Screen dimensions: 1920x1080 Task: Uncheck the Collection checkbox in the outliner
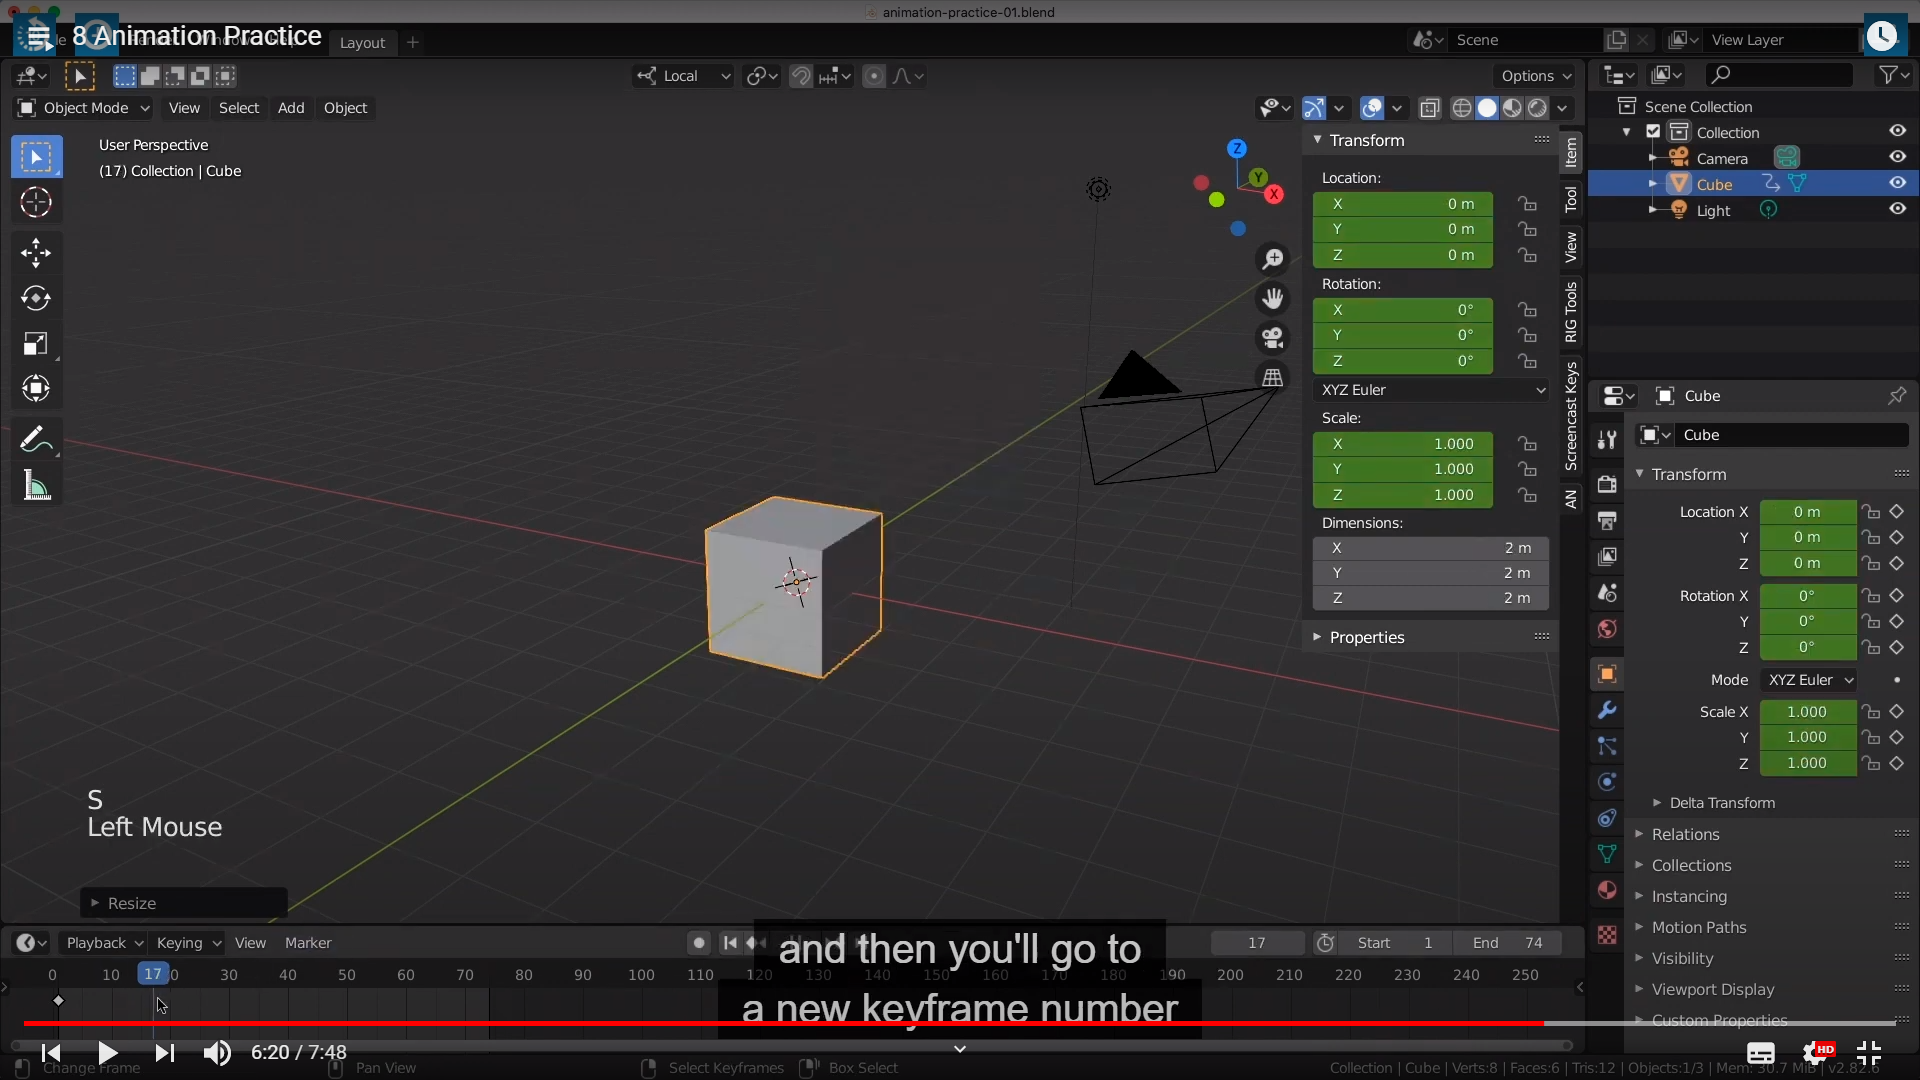(1653, 132)
